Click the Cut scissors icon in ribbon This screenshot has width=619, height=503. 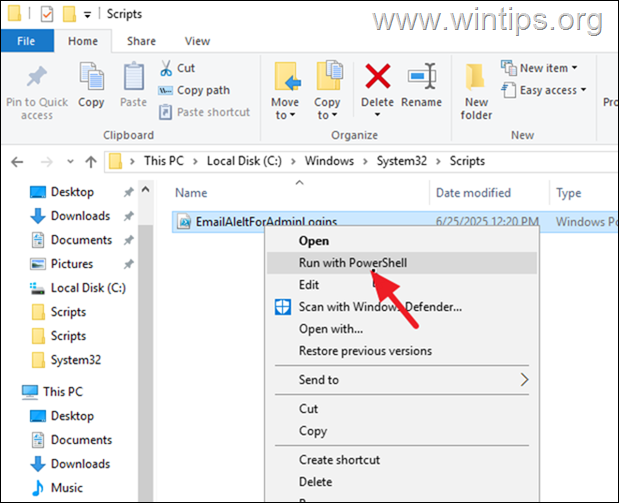(x=166, y=68)
